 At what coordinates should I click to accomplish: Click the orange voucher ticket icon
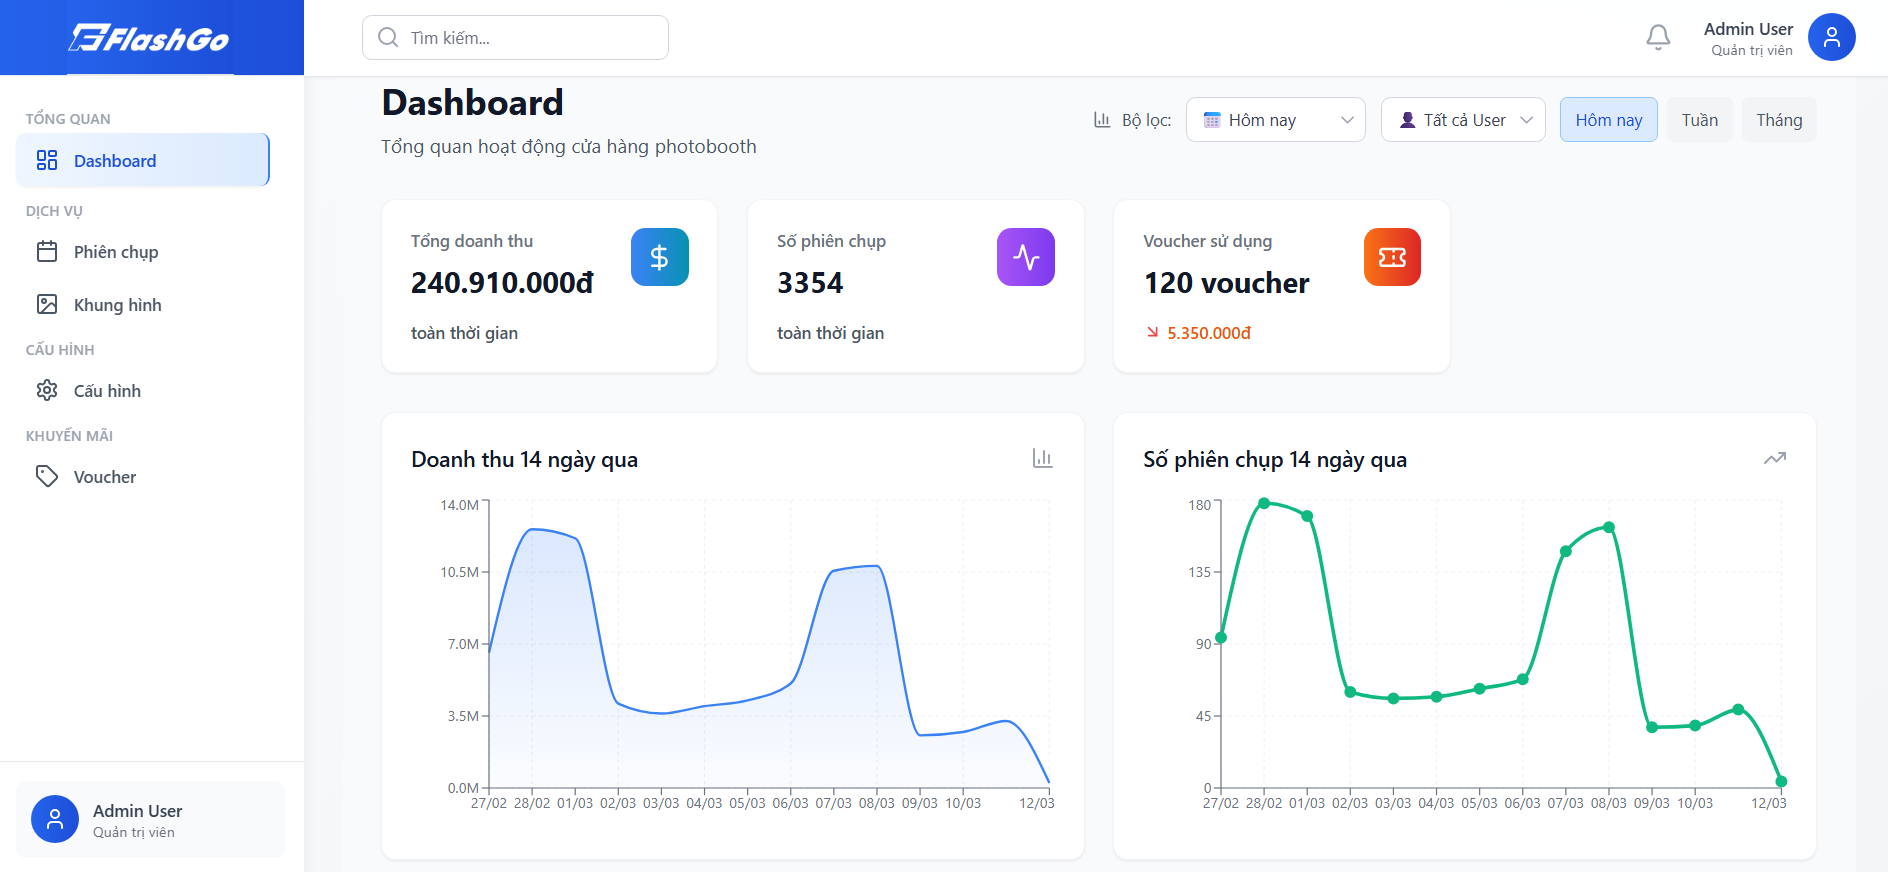point(1392,257)
